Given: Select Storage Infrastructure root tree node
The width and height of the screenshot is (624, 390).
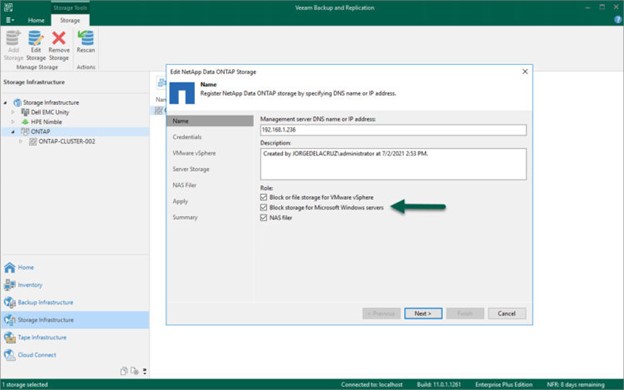Looking at the screenshot, I should pyautogui.click(x=51, y=102).
